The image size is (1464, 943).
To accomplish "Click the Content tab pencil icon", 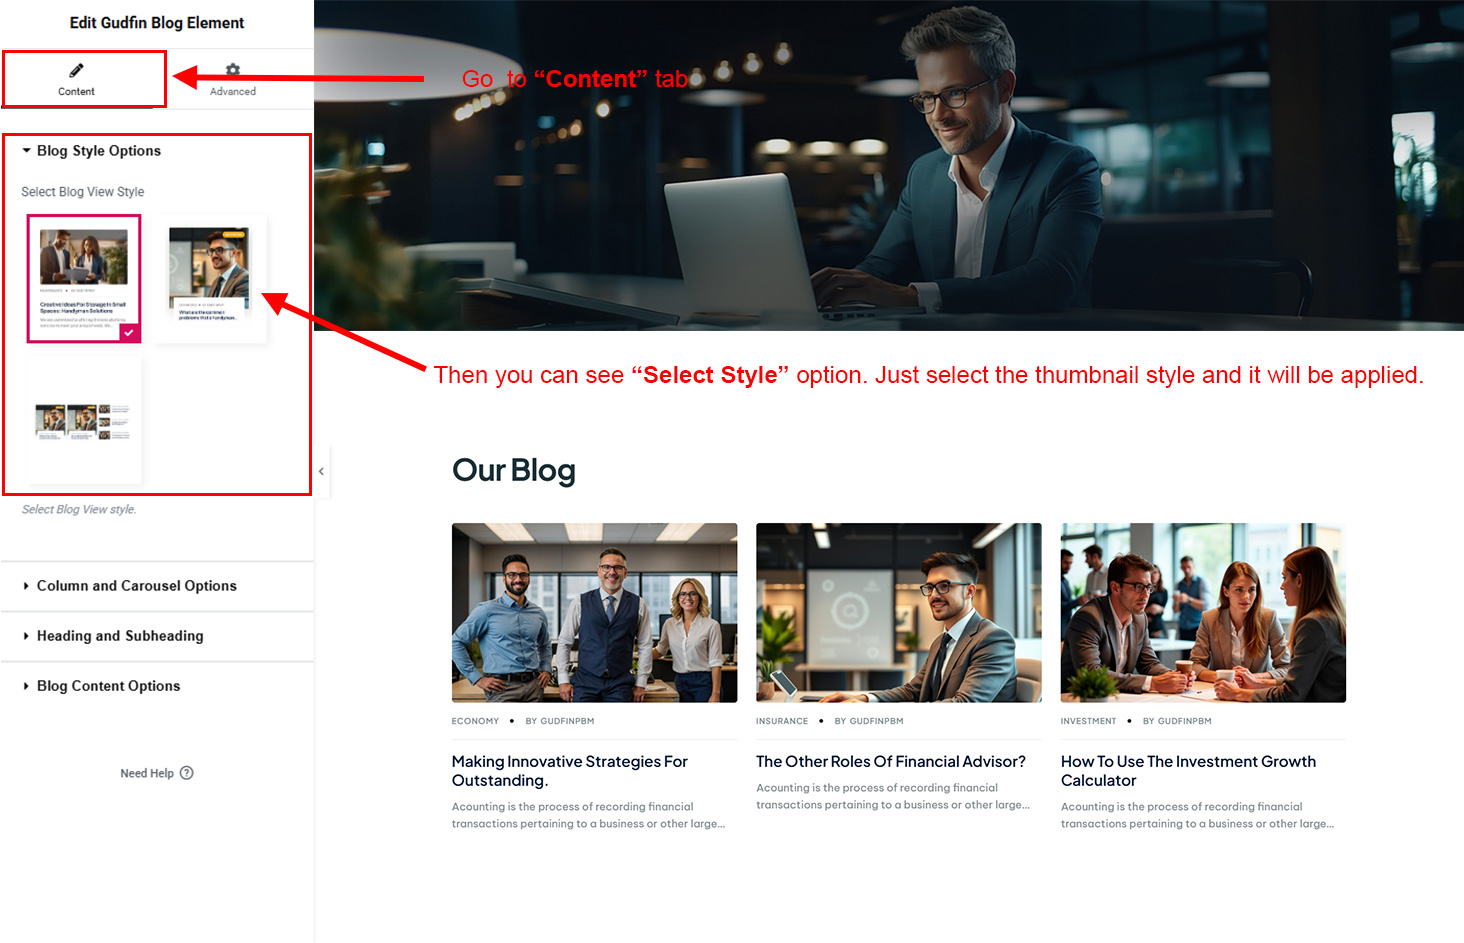I will coord(76,70).
